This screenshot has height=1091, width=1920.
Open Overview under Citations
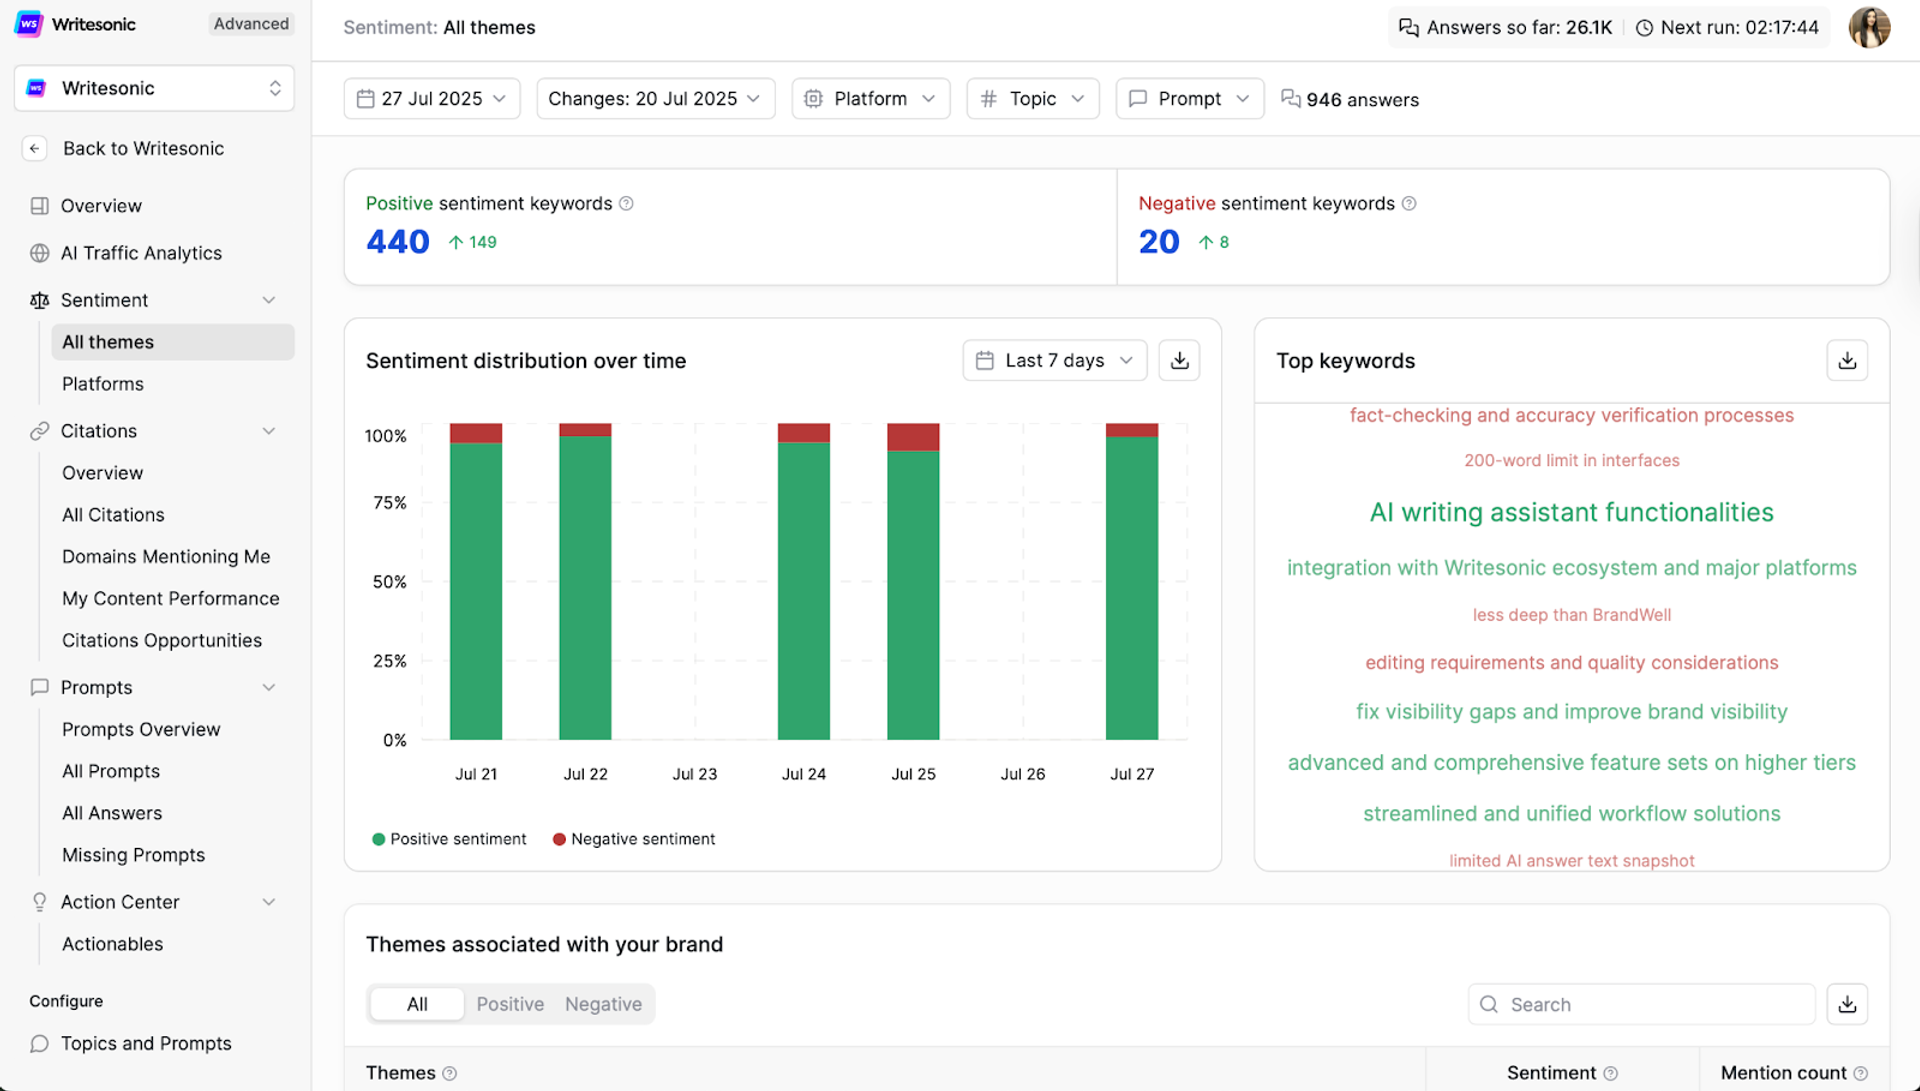[102, 473]
